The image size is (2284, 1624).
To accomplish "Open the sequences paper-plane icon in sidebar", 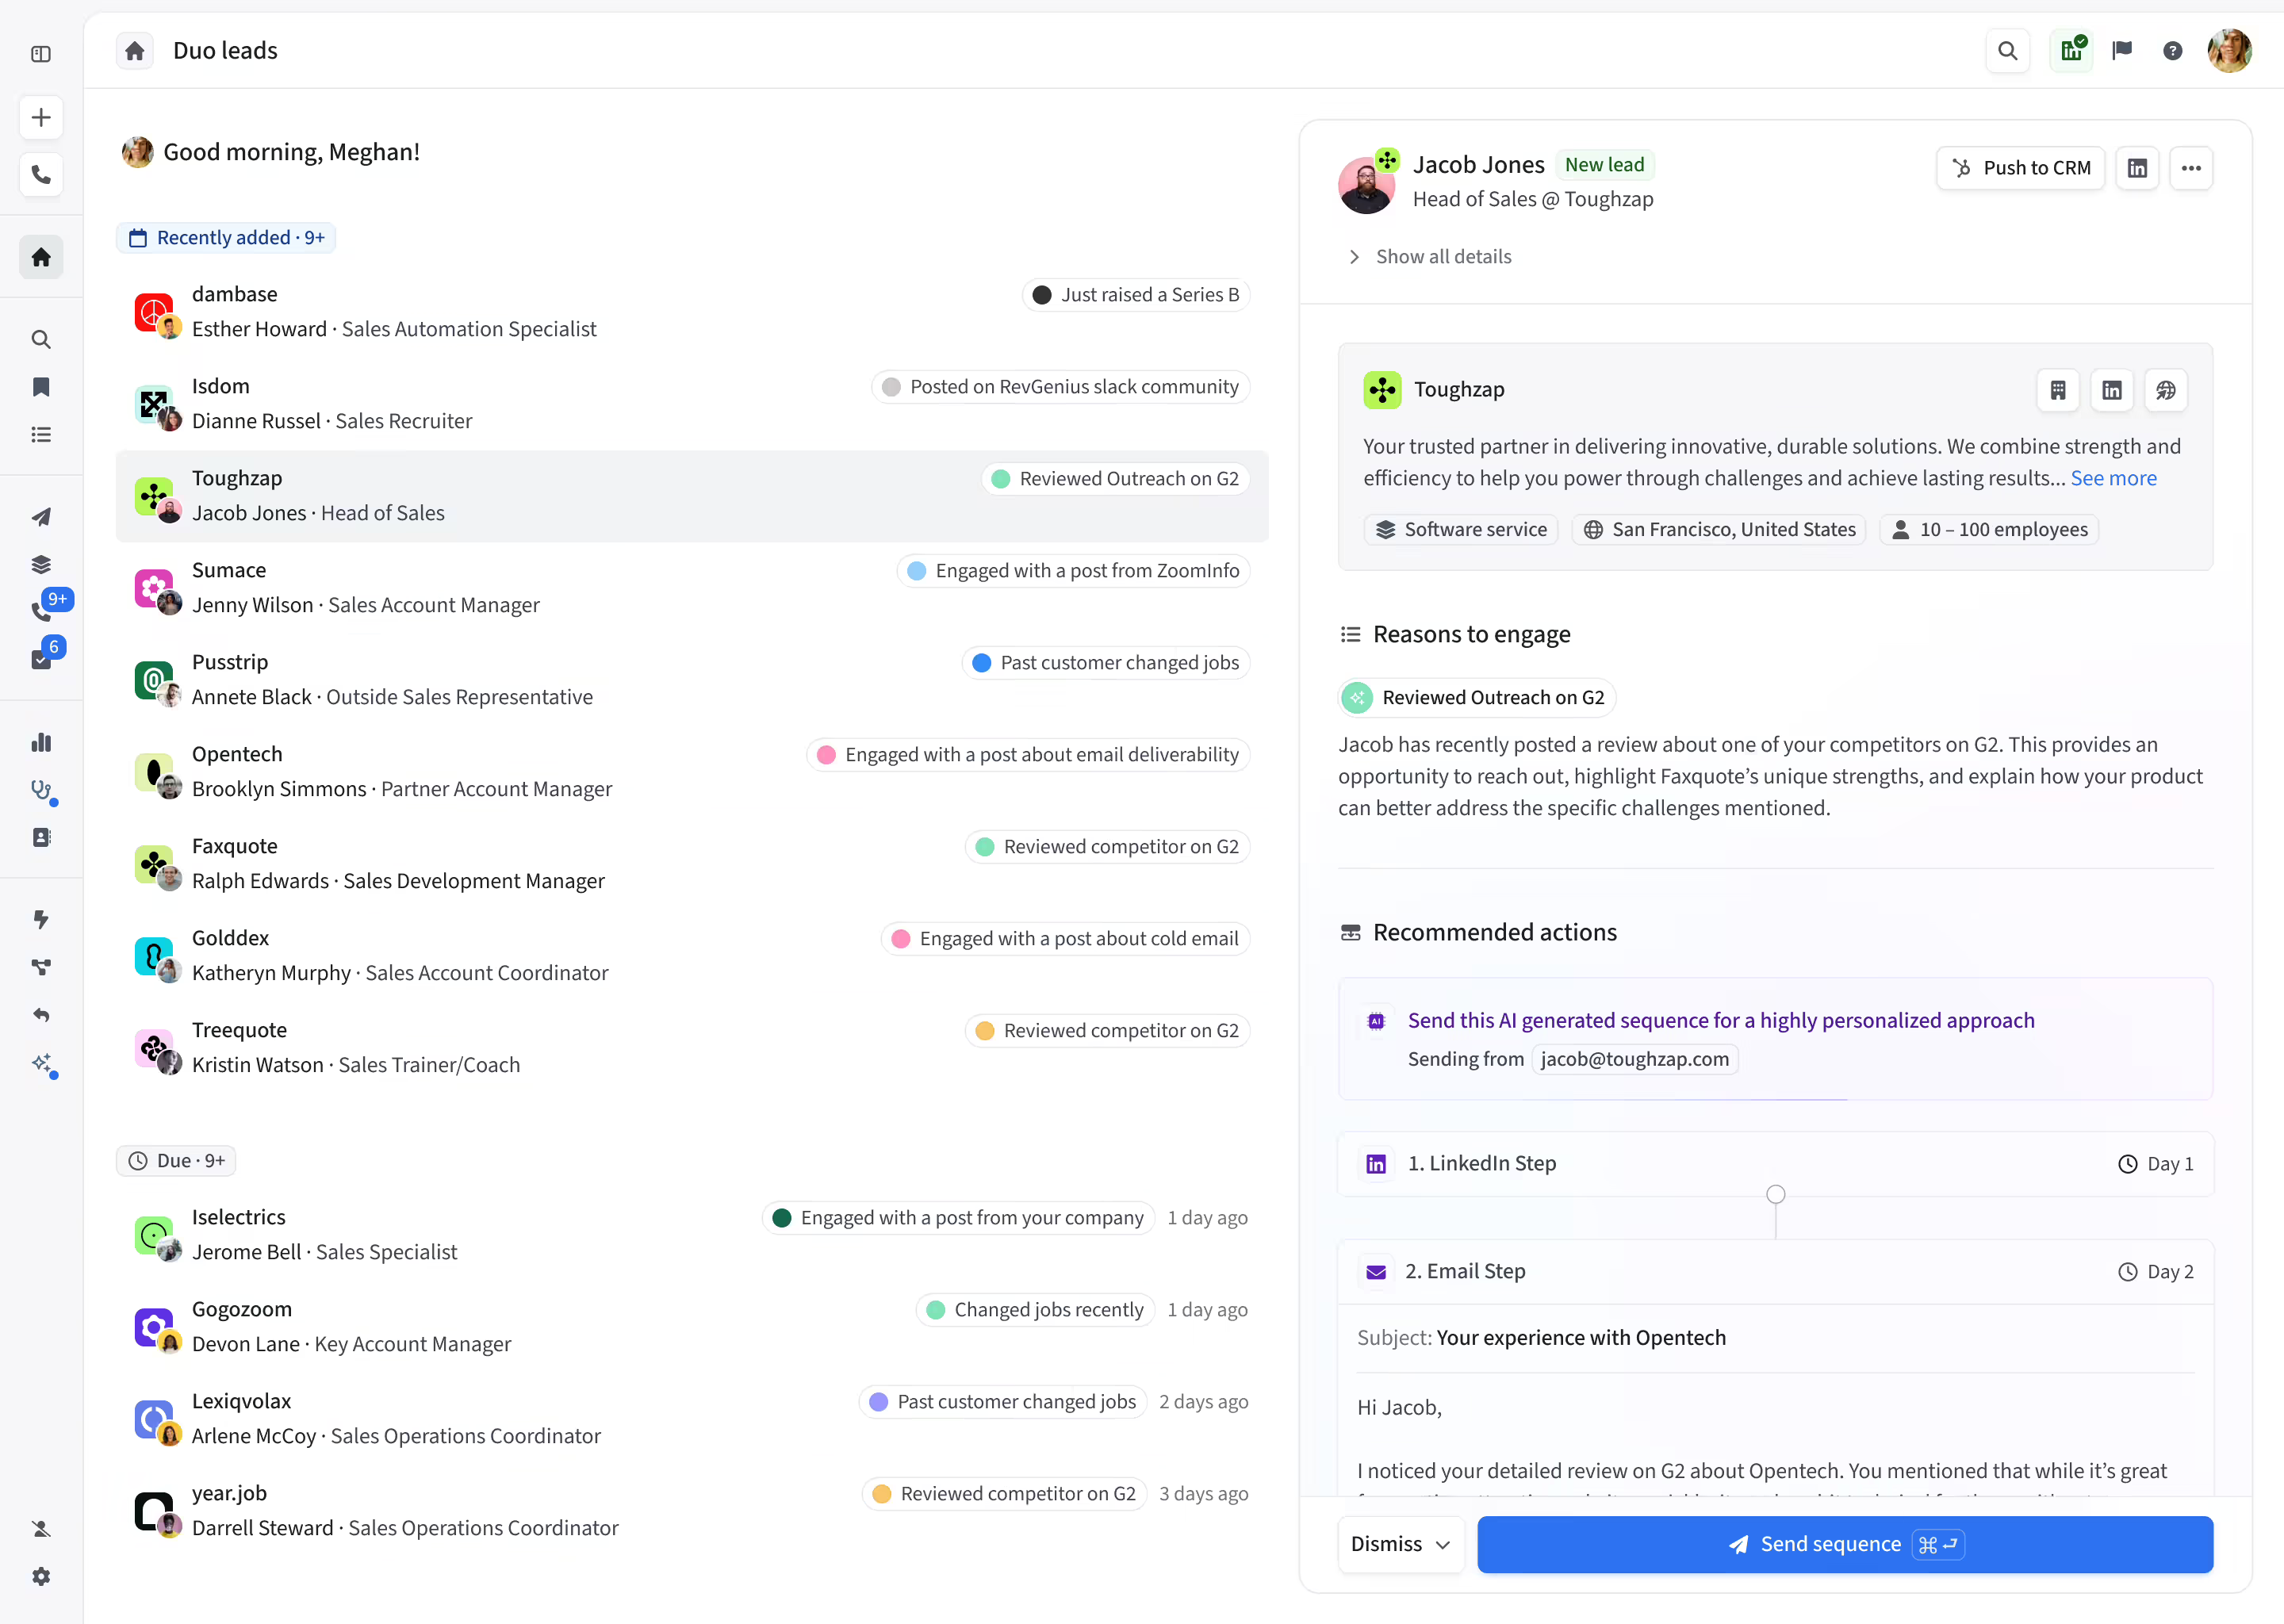I will [41, 516].
